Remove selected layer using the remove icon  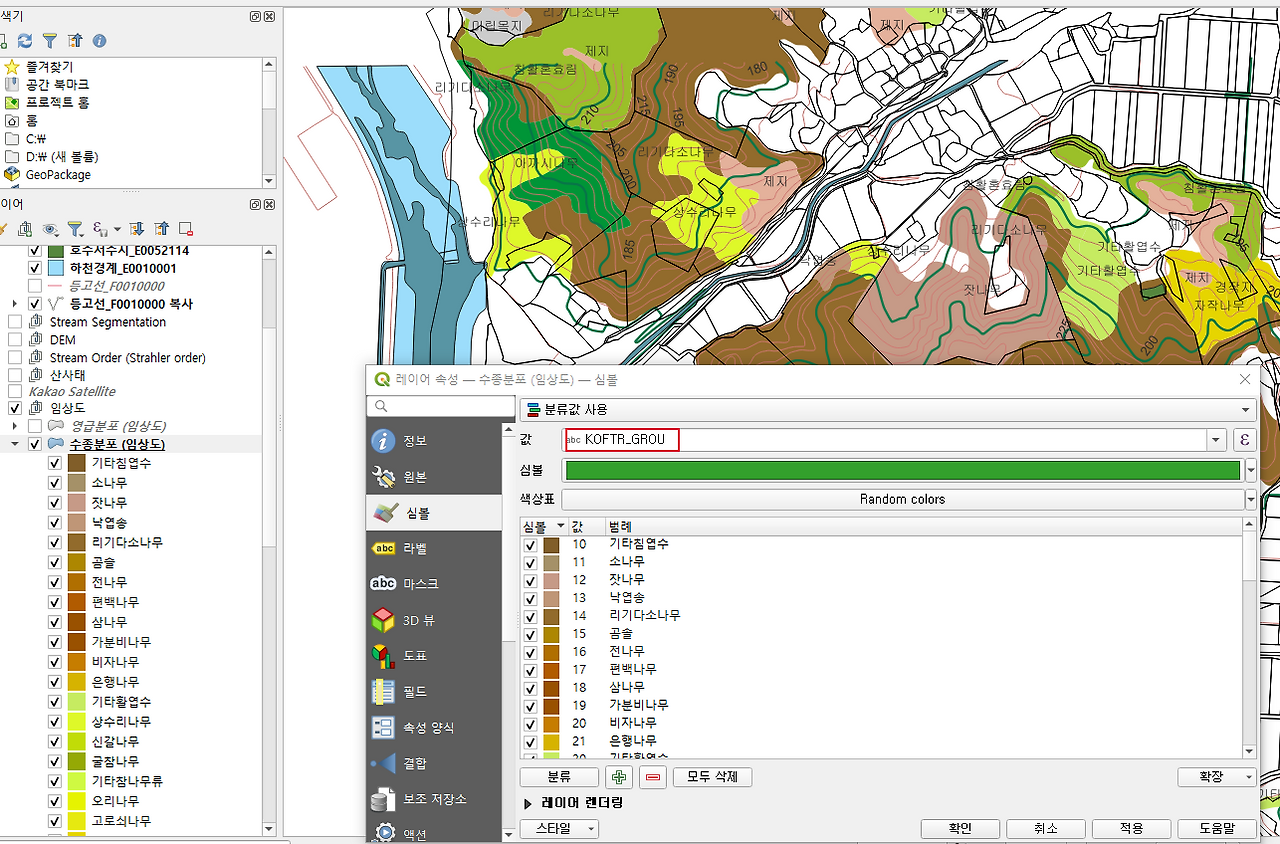(x=185, y=229)
